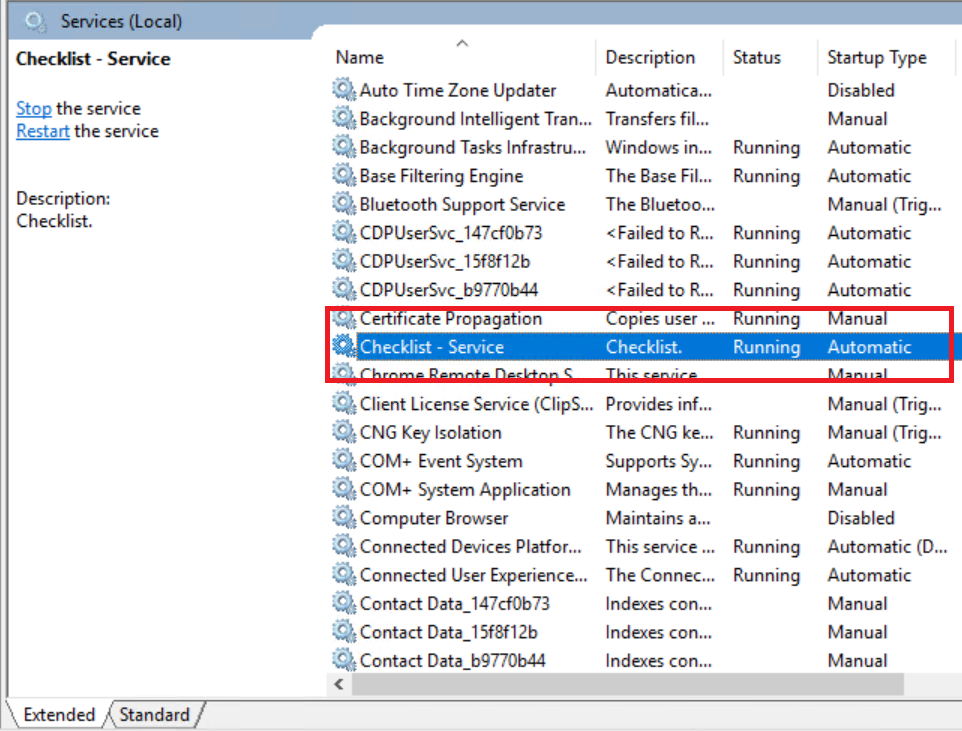Select the Contact Data_b9770b44 service name
962x731 pixels.
pos(453,661)
